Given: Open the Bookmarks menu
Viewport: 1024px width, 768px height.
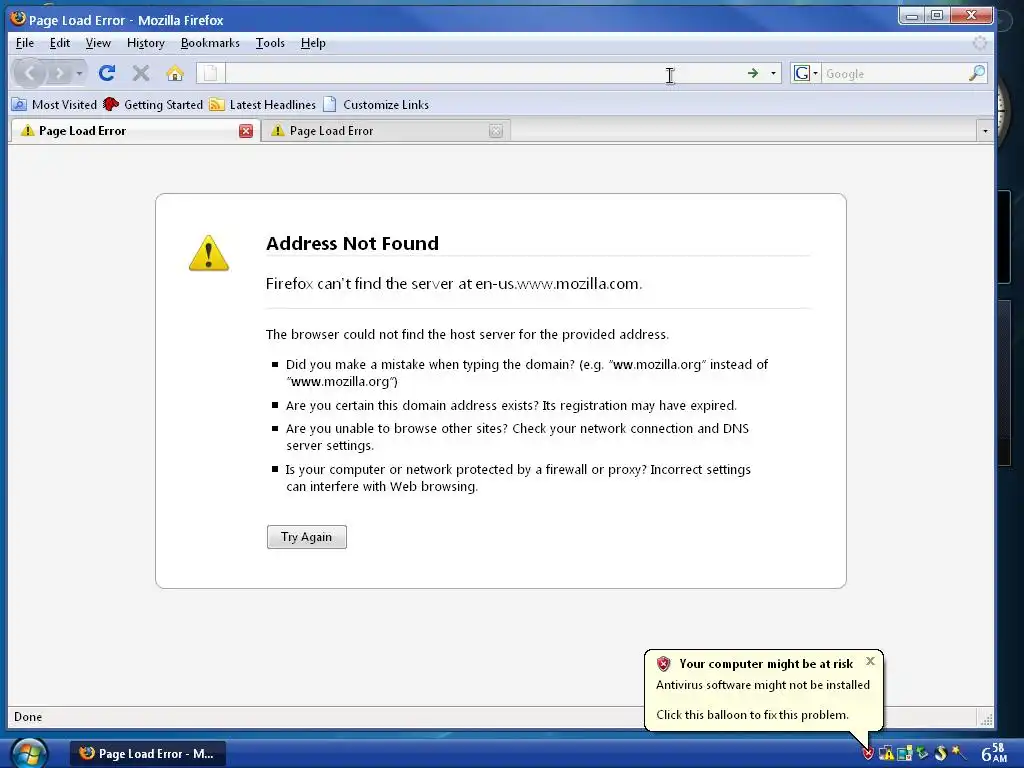Looking at the screenshot, I should point(210,43).
